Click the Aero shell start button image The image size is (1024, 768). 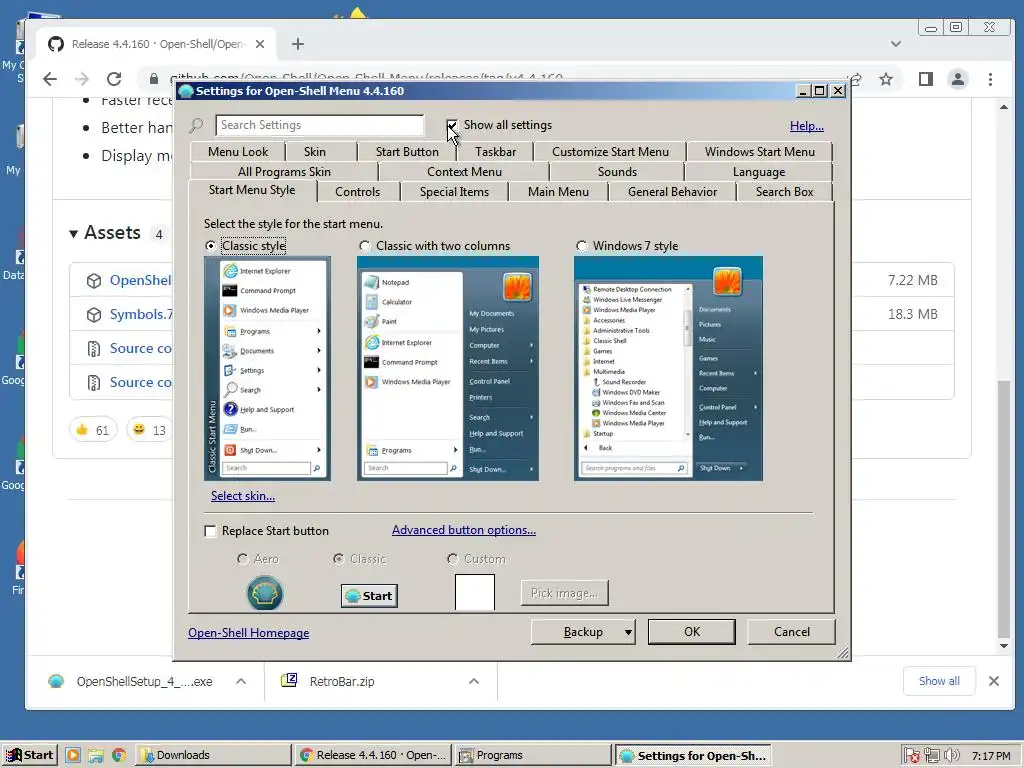[264, 592]
